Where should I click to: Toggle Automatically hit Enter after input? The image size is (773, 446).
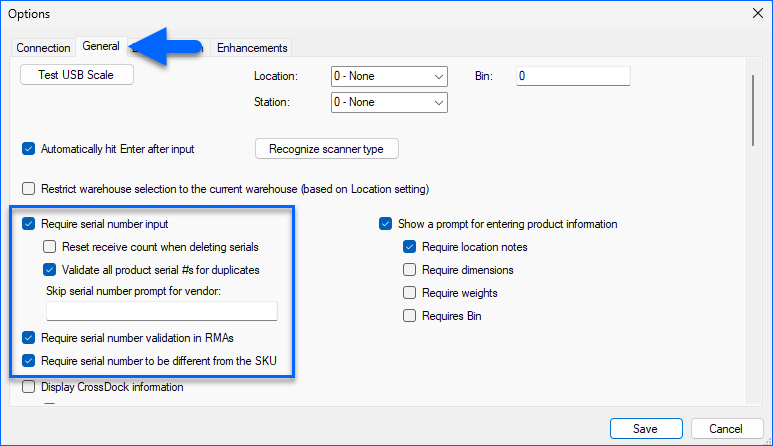pos(29,149)
